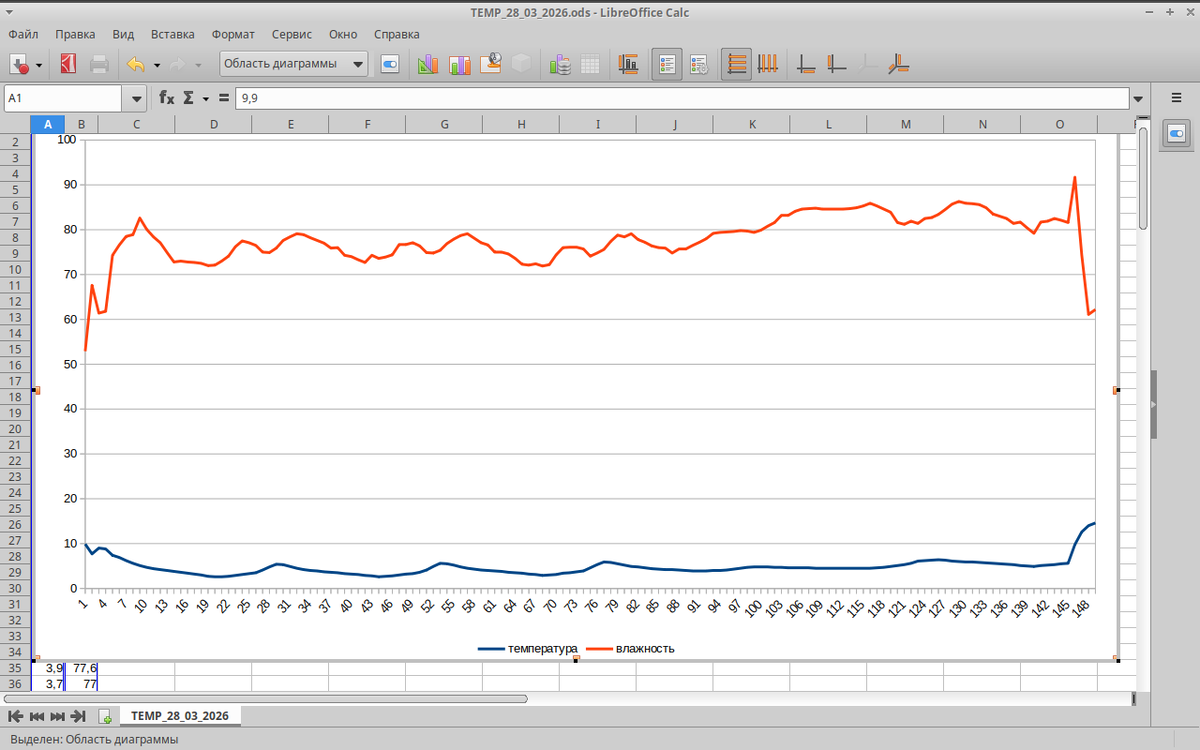Click the Y-axis label 50
Image resolution: width=1200 pixels, height=750 pixels.
click(70, 364)
